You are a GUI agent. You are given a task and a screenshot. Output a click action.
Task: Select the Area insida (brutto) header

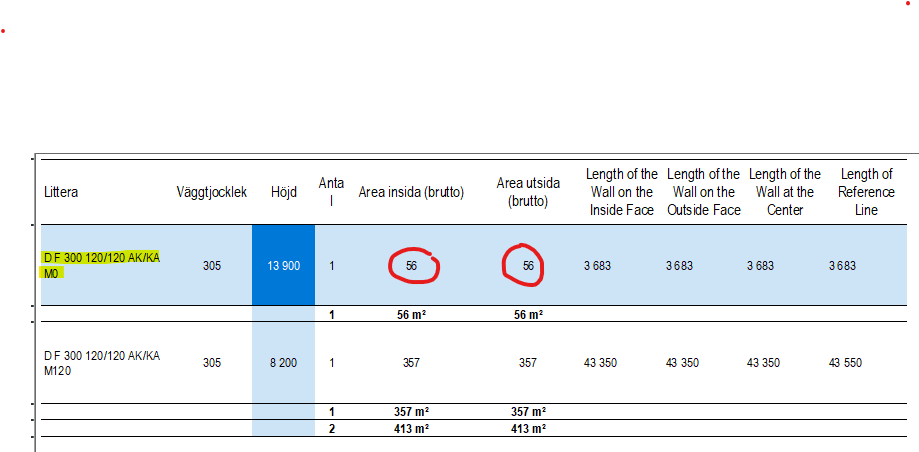(x=411, y=192)
